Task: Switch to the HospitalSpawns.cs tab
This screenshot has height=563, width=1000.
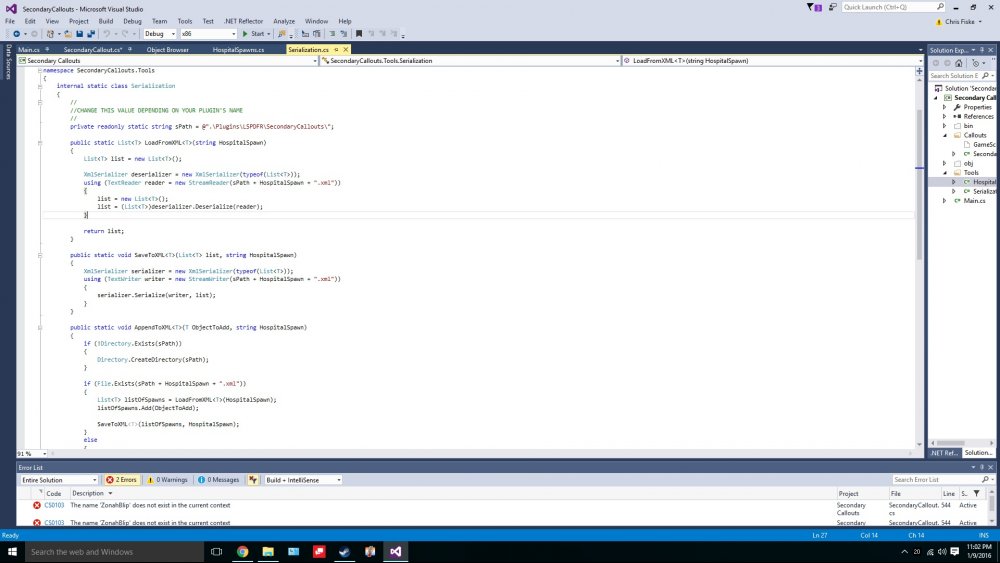Action: (238, 50)
